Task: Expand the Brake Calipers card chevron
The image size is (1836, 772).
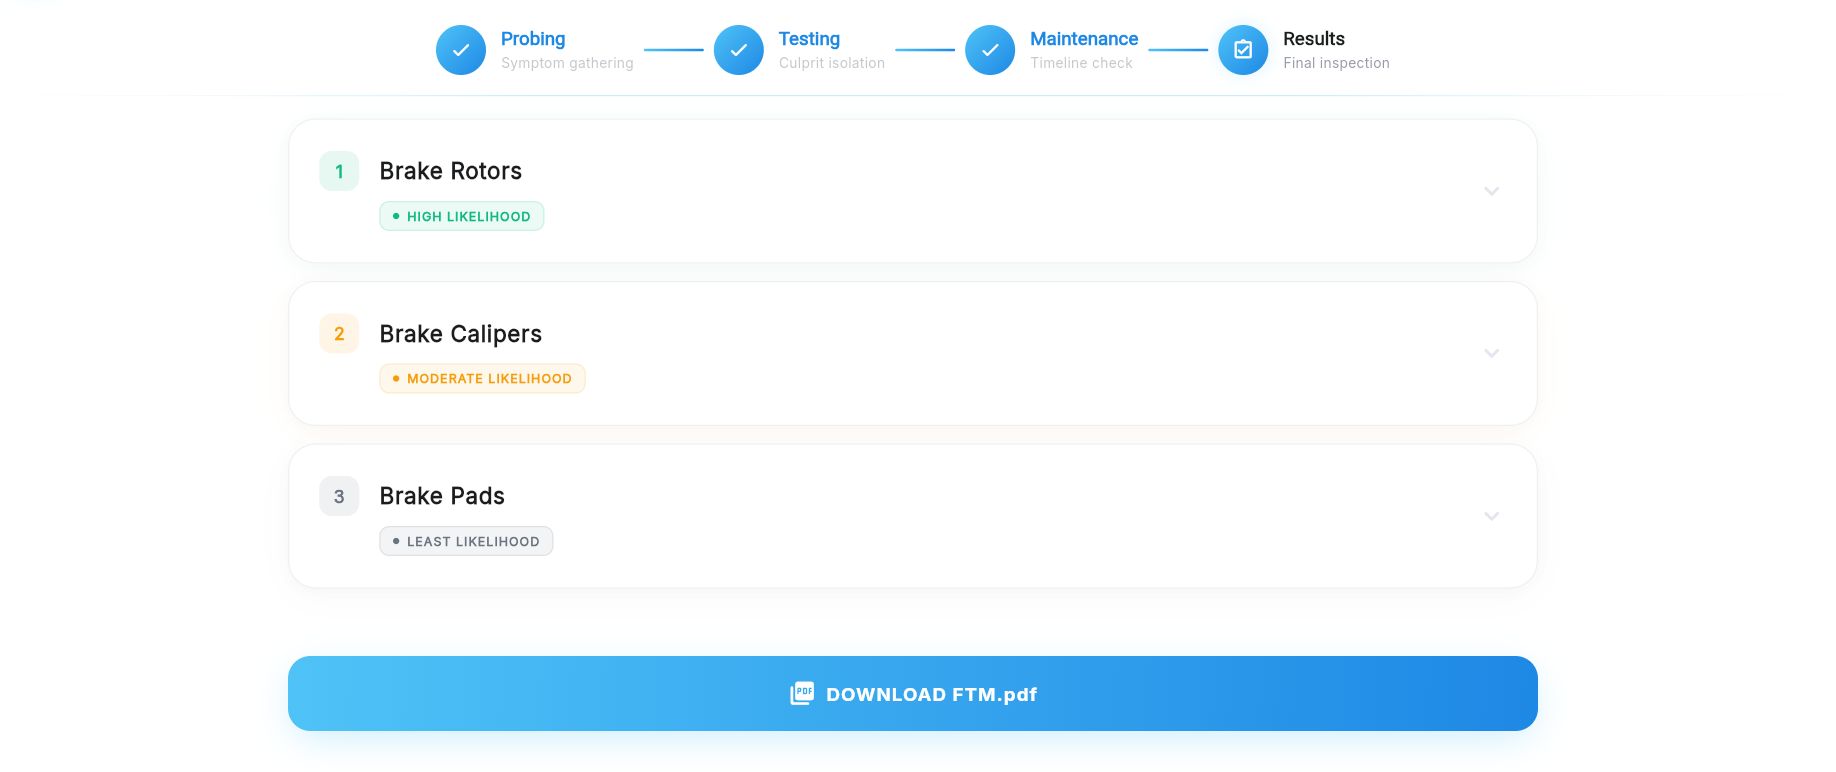Action: [1491, 353]
